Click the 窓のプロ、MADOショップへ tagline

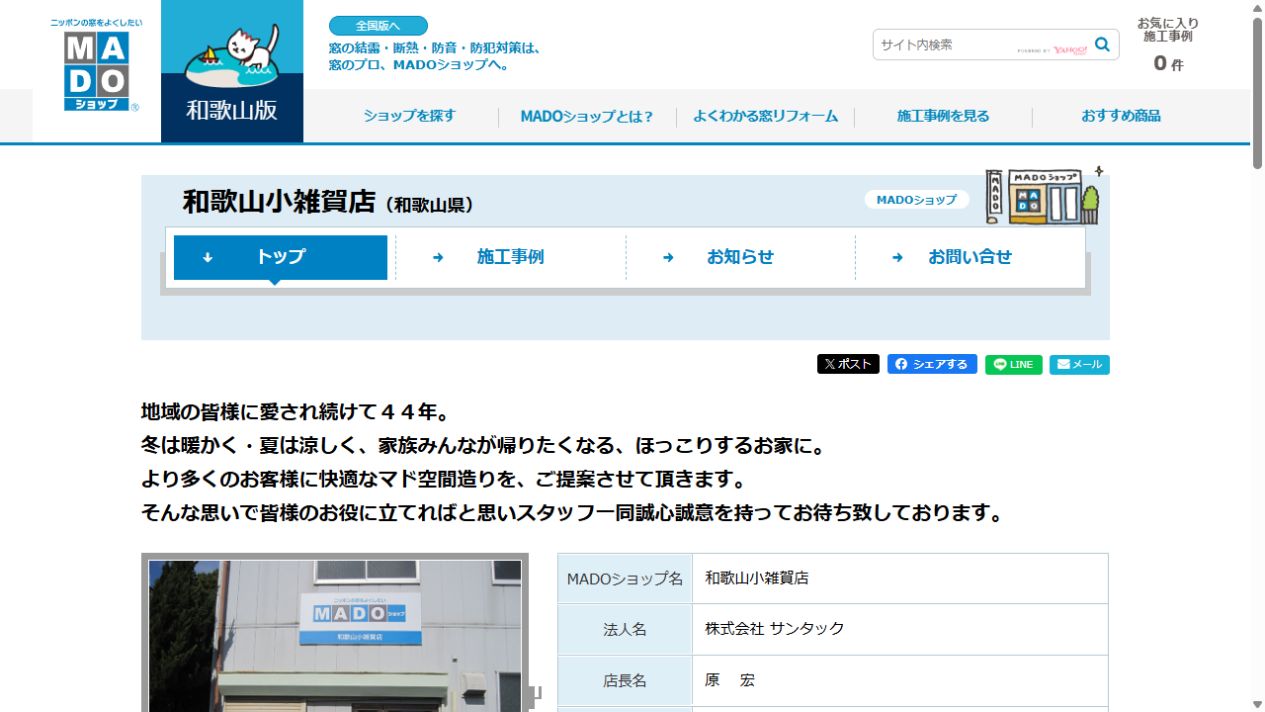pos(420,65)
